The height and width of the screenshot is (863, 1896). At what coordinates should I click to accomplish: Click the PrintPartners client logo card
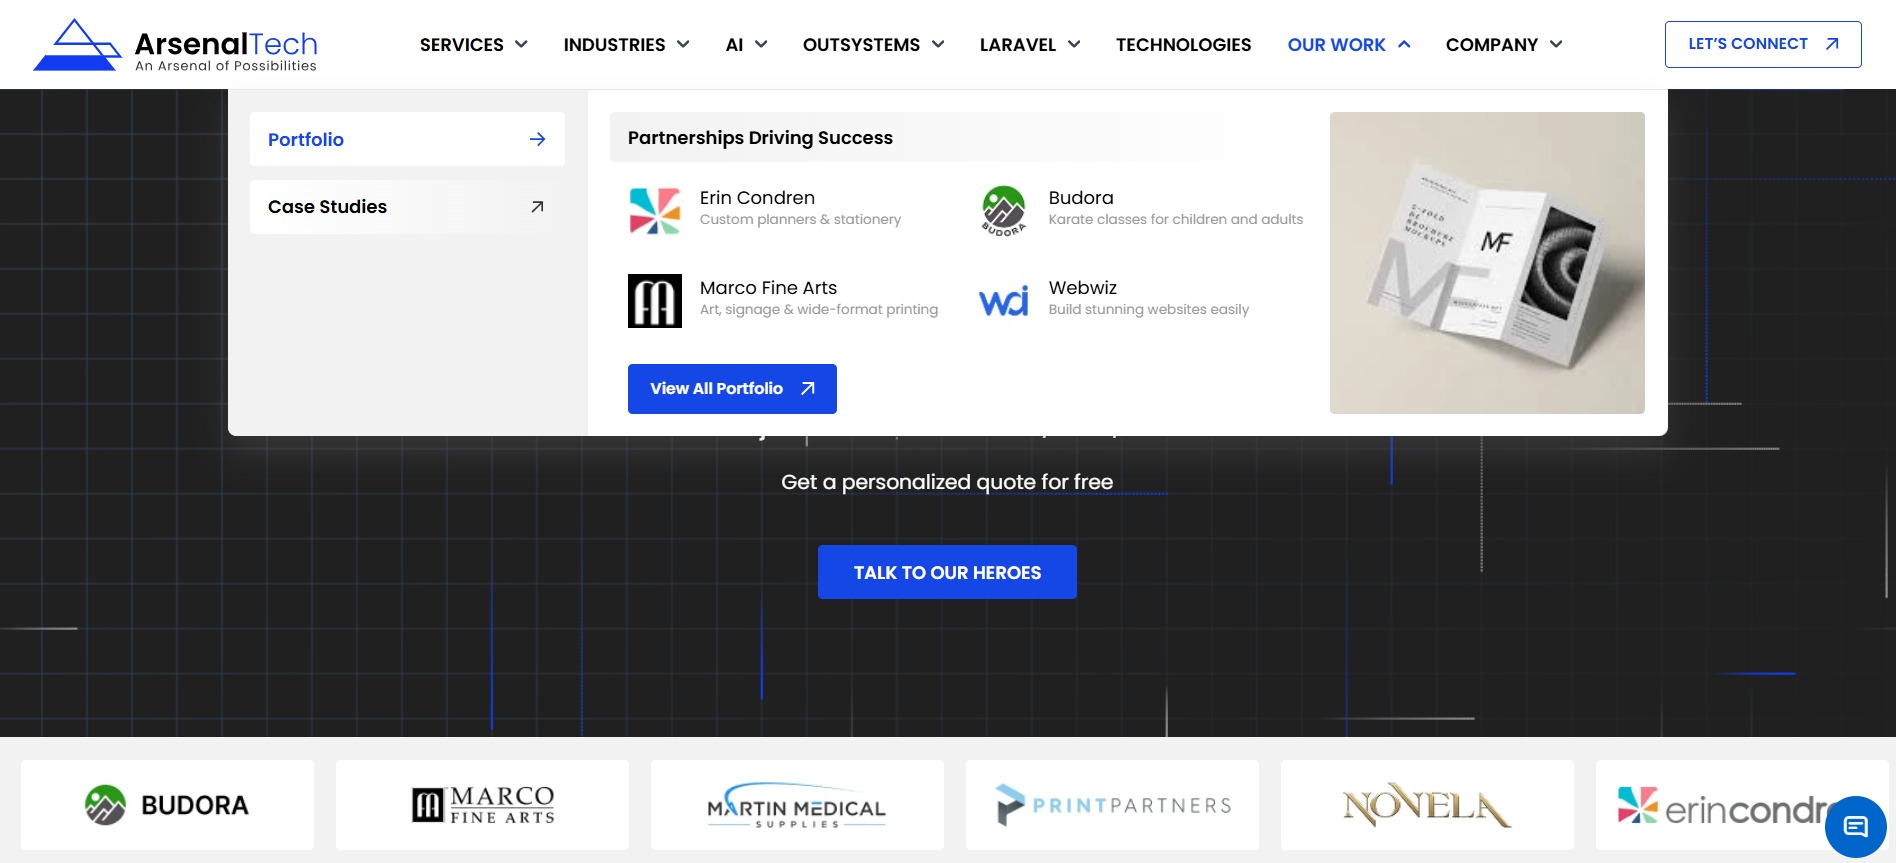(1112, 805)
